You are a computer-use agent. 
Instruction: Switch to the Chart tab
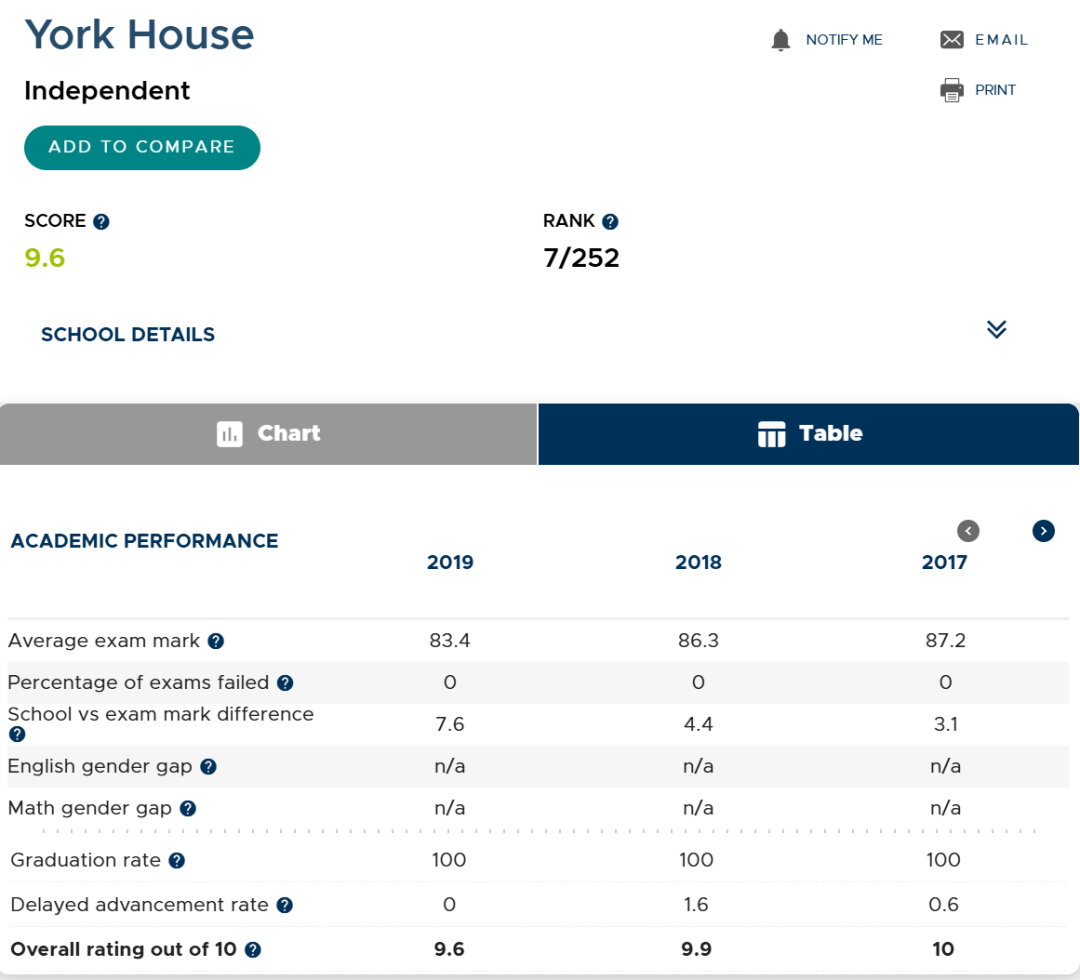click(269, 434)
